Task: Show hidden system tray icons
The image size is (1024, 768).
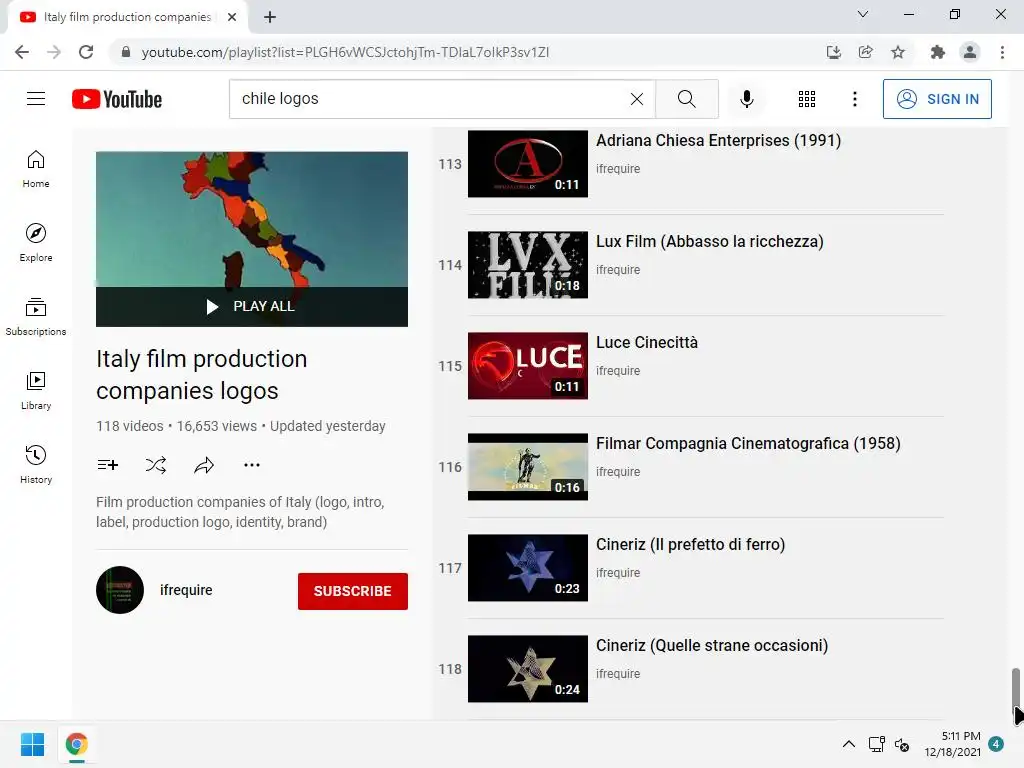Action: 848,744
